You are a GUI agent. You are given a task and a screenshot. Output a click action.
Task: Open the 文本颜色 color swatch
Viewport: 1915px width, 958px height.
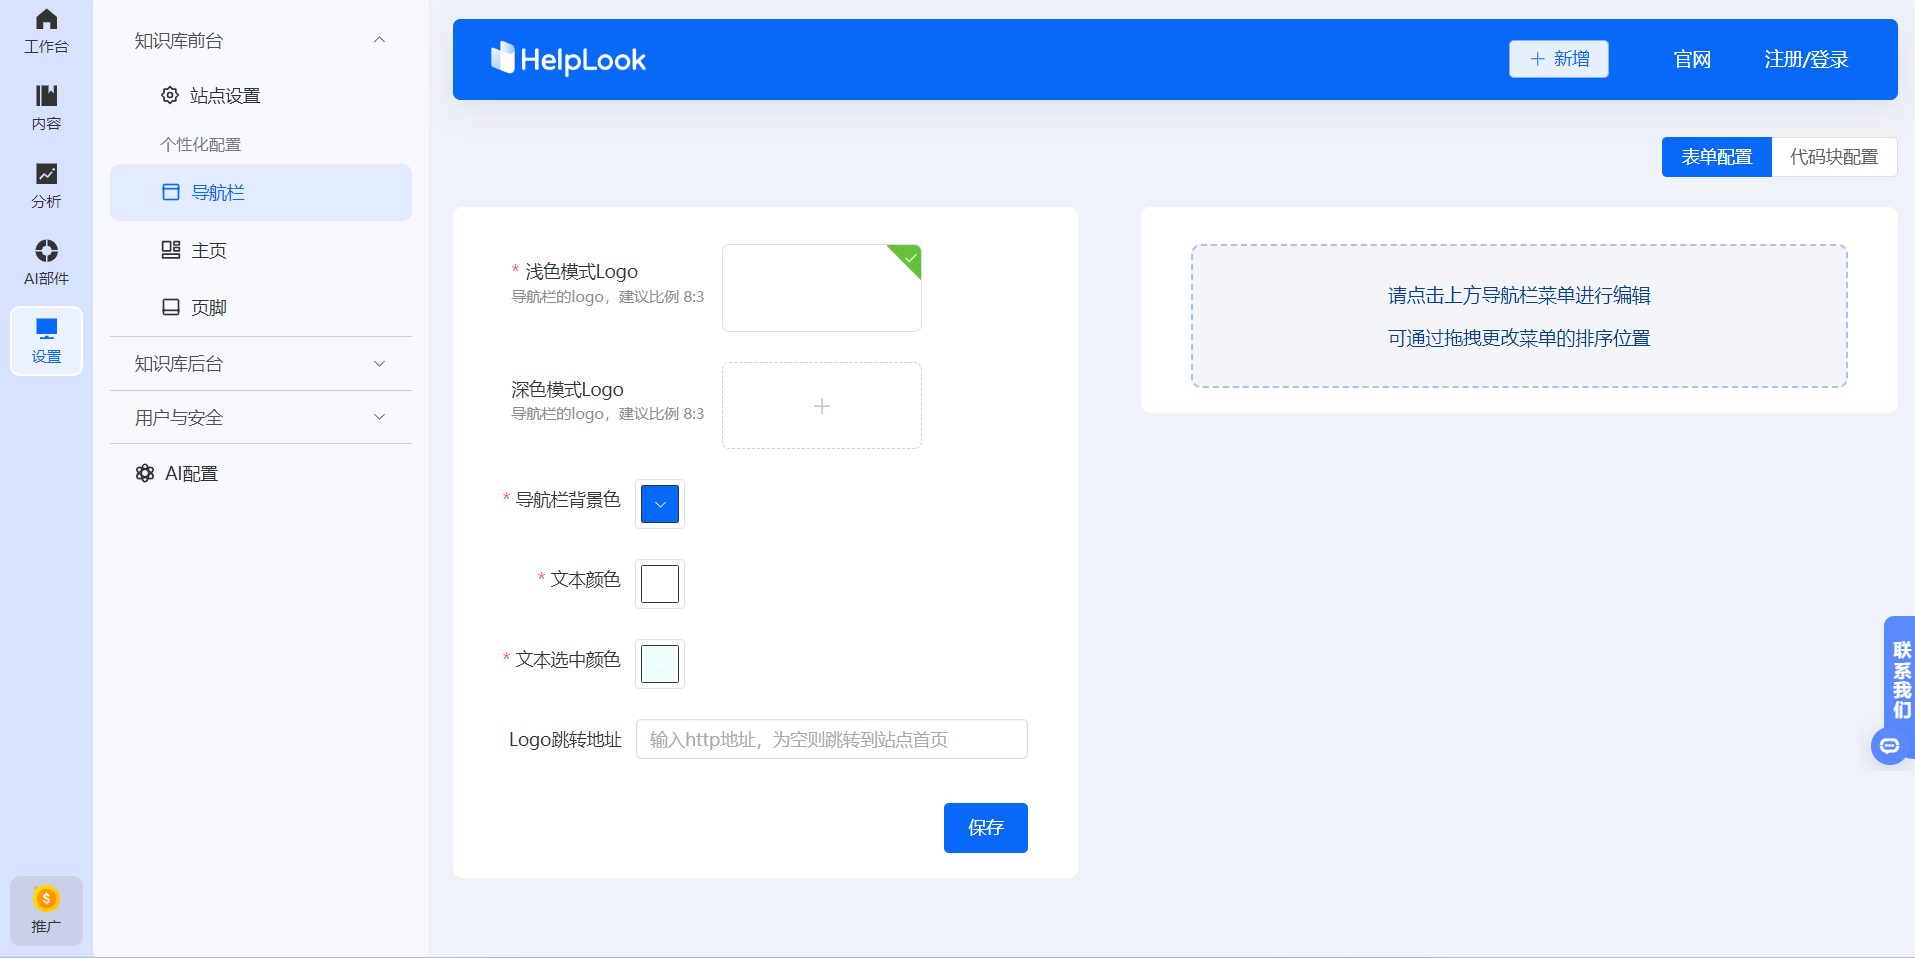(x=658, y=584)
